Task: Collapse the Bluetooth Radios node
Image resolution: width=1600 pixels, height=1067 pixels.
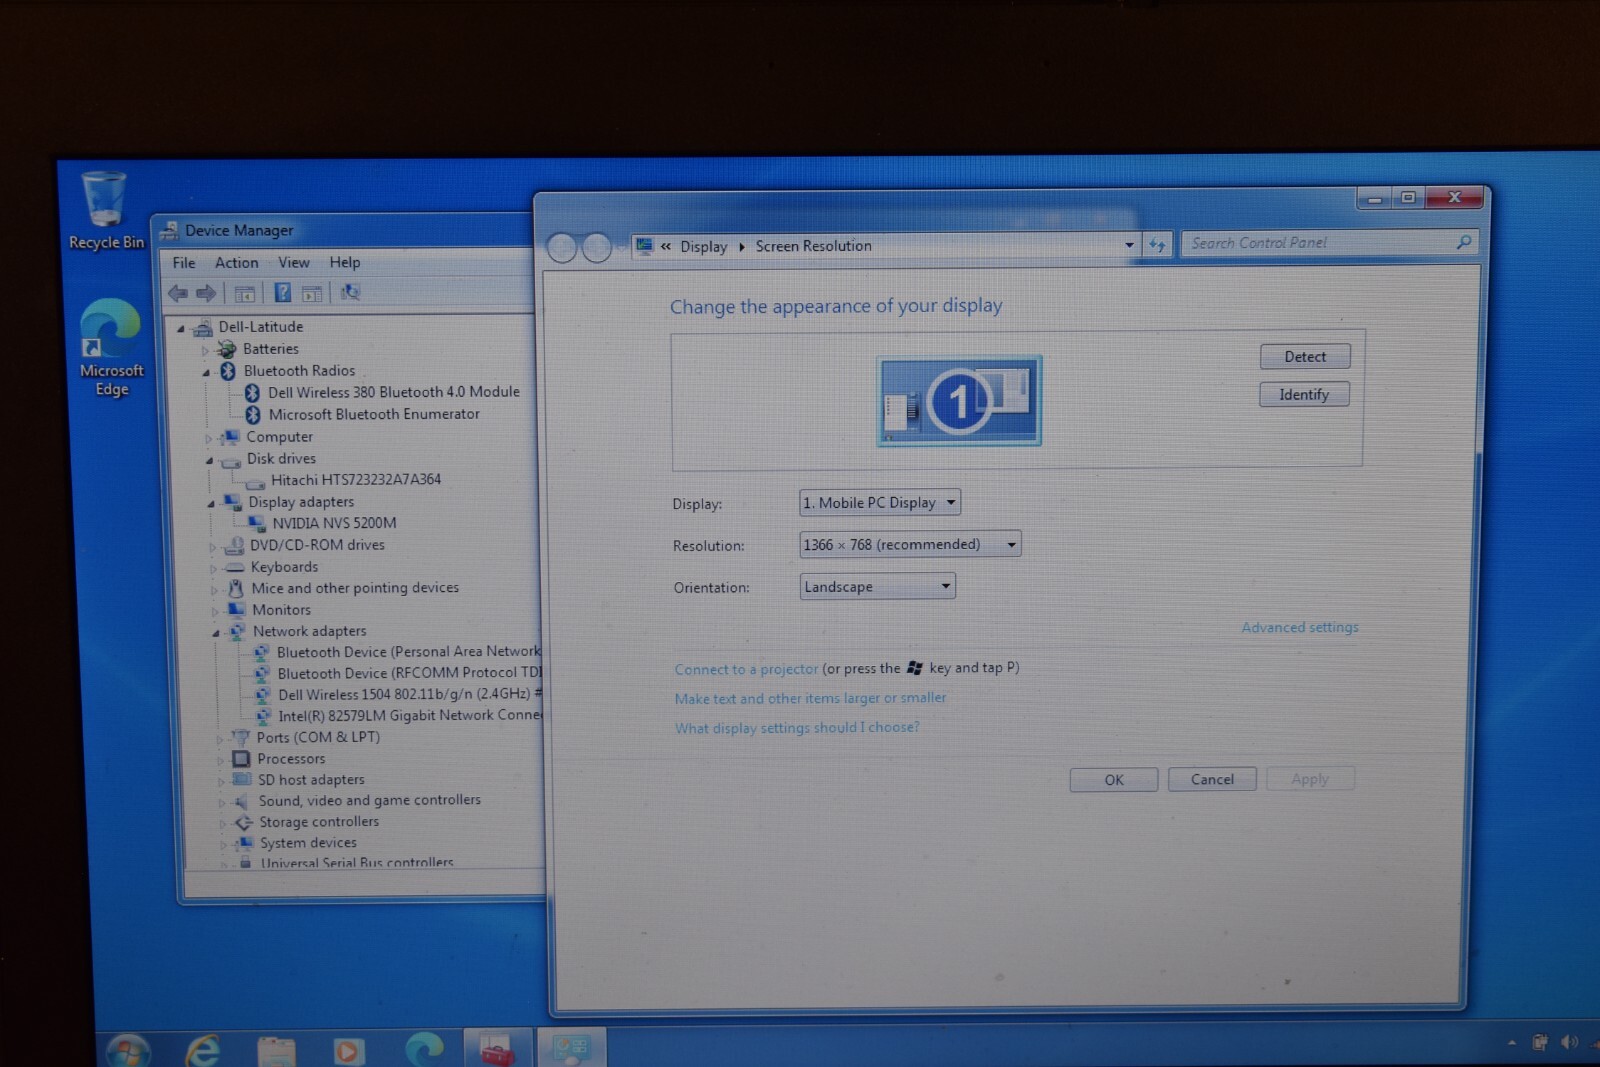Action: point(206,372)
